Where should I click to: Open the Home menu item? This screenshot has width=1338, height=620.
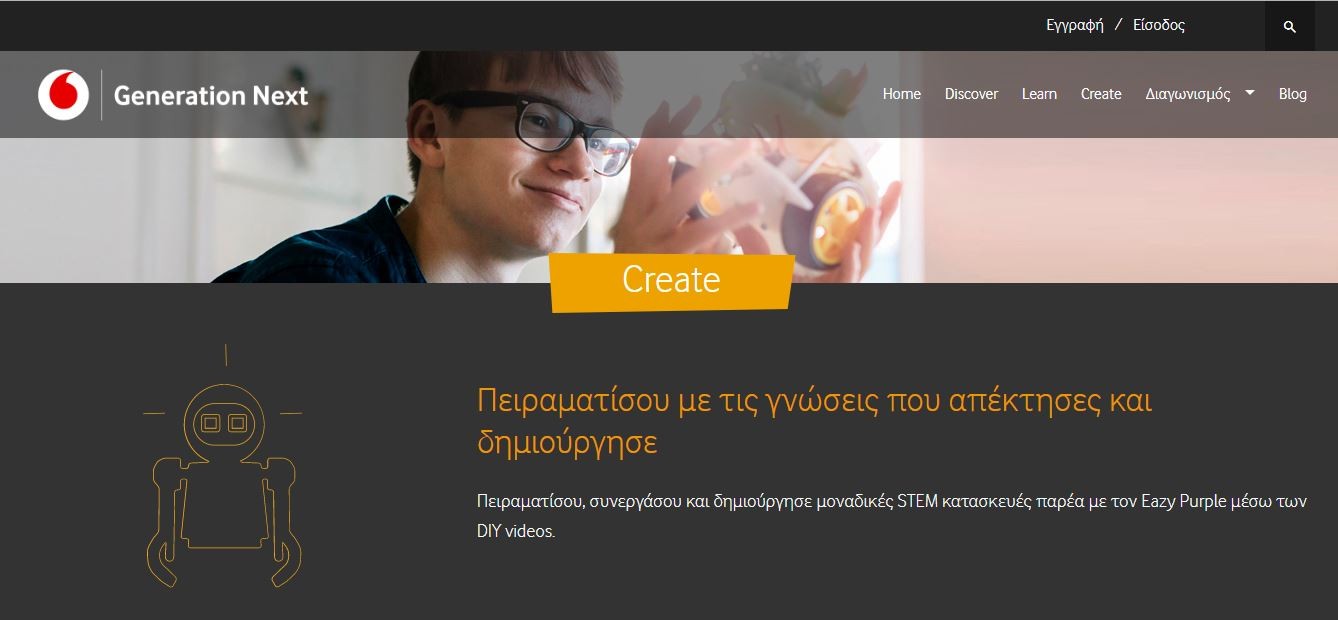click(901, 94)
